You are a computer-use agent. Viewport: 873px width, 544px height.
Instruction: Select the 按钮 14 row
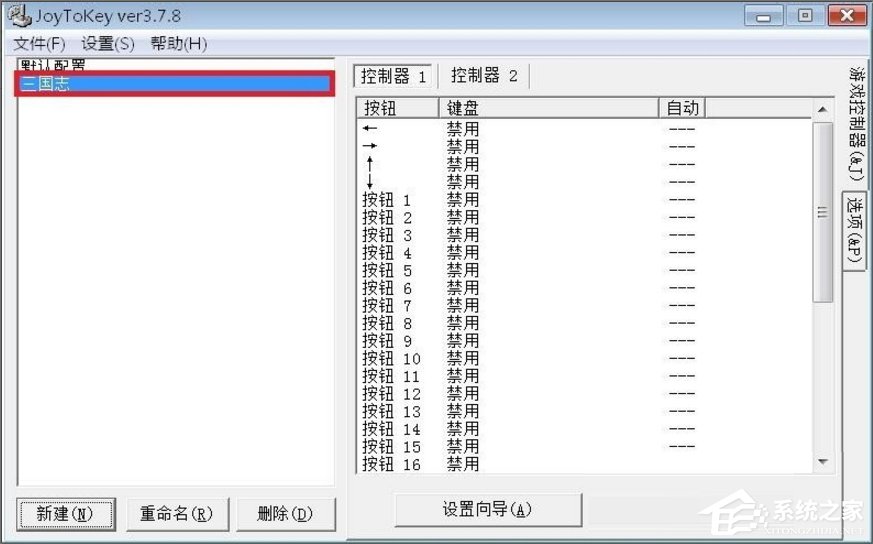point(584,429)
